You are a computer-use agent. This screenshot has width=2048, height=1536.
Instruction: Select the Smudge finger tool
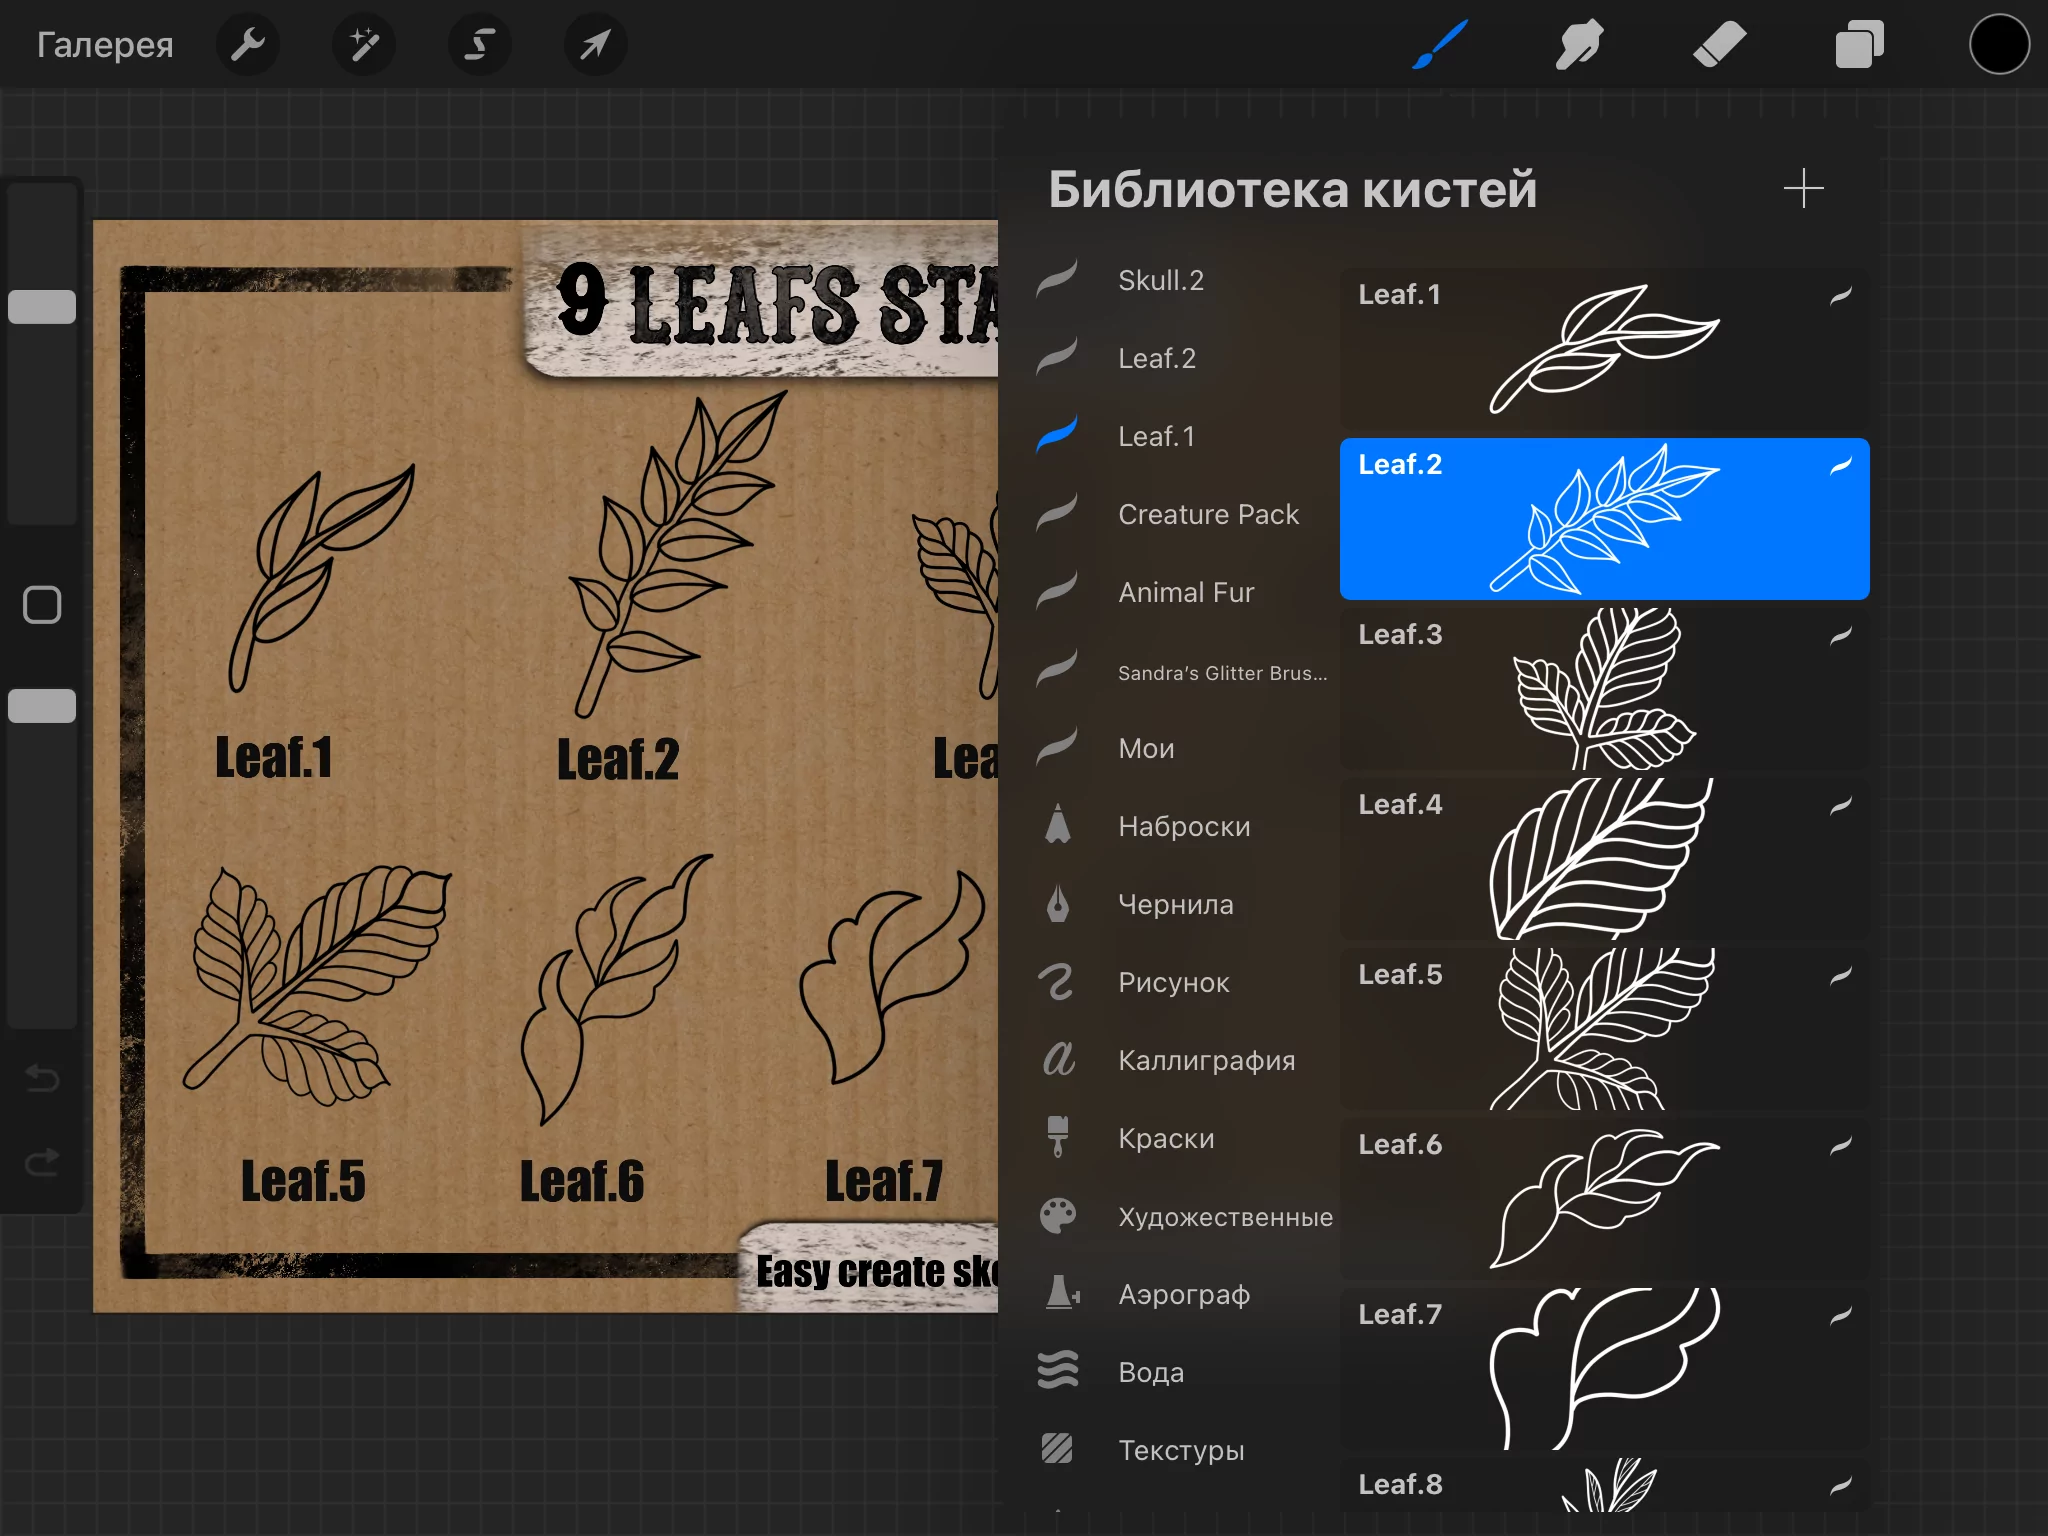tap(1580, 45)
